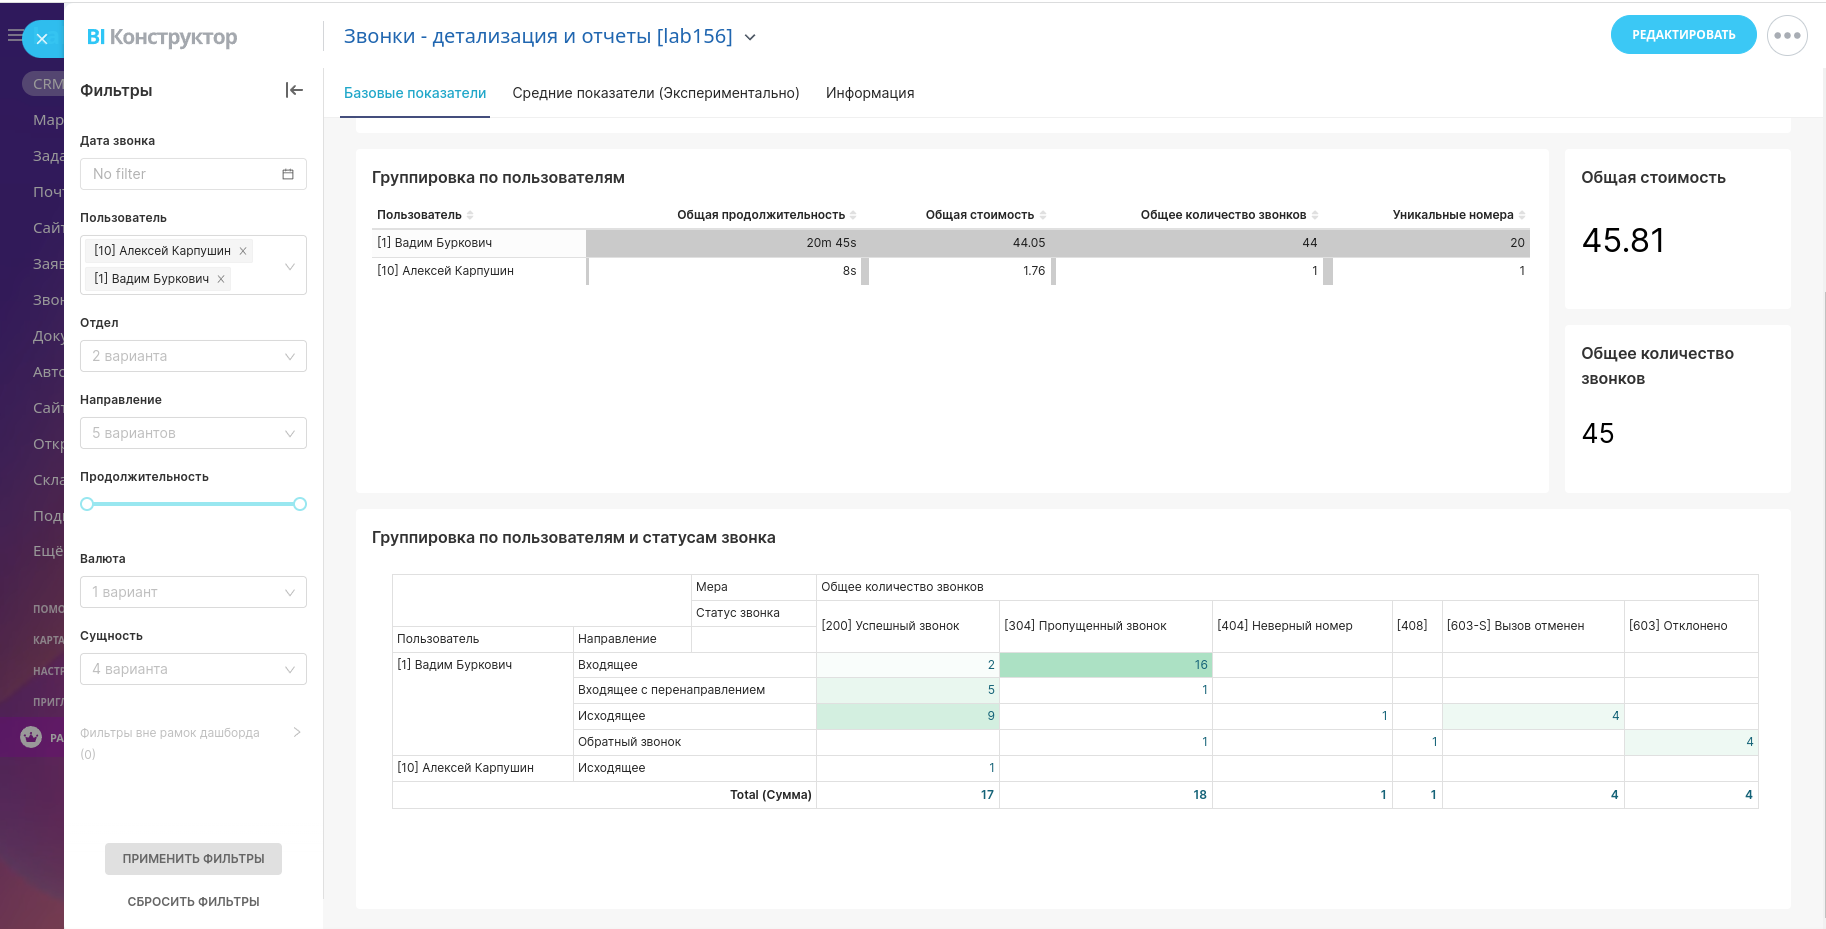Click Сбросить фильтры link
Image resolution: width=1826 pixels, height=929 pixels.
(193, 902)
